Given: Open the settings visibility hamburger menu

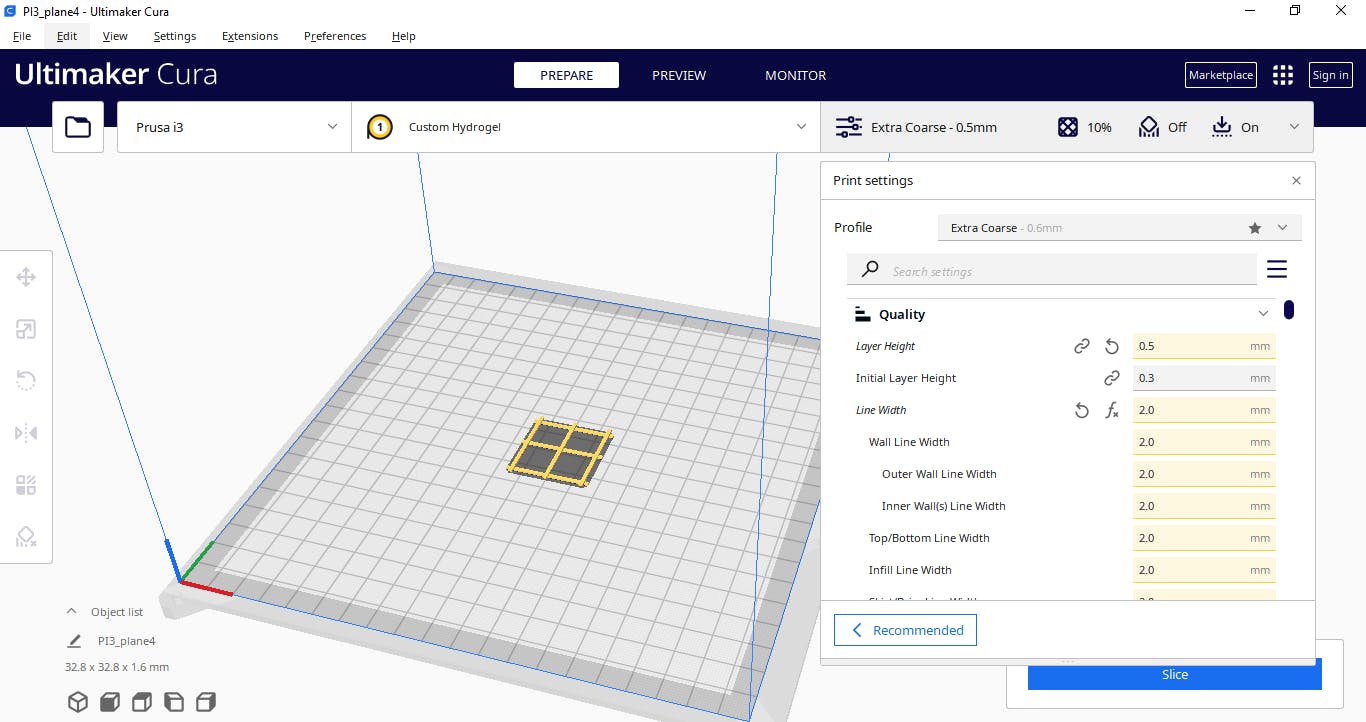Looking at the screenshot, I should (x=1277, y=269).
